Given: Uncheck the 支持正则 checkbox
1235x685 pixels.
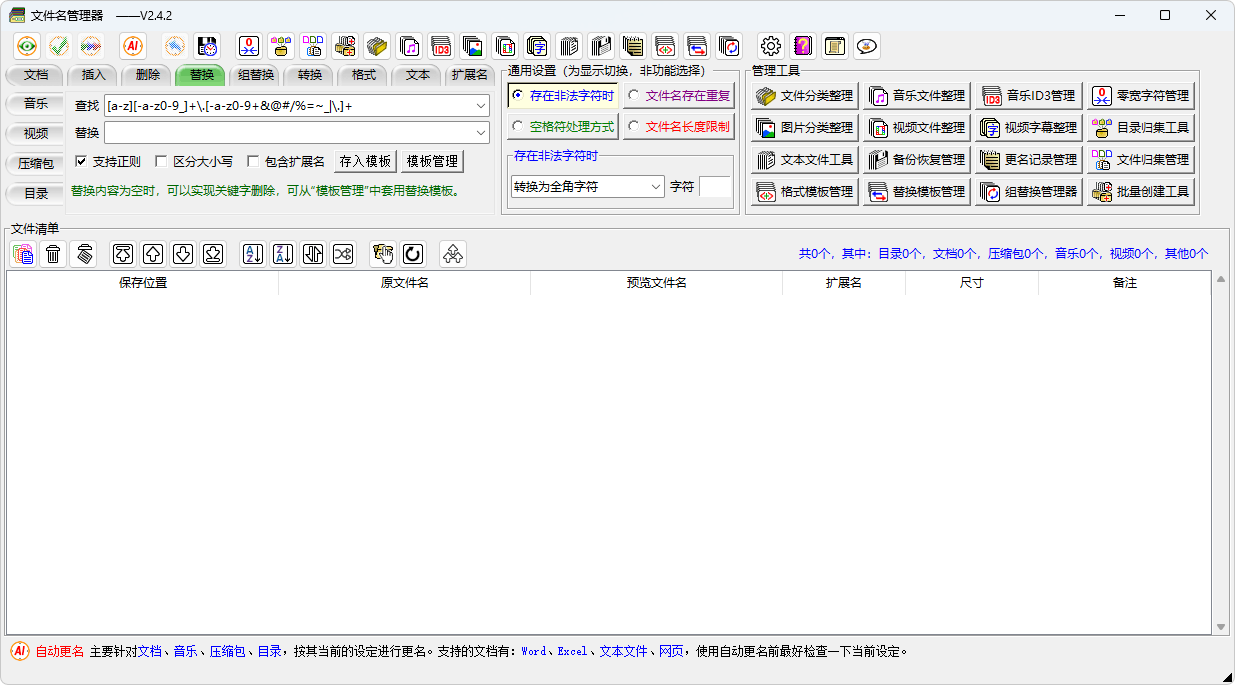Looking at the screenshot, I should coord(82,161).
